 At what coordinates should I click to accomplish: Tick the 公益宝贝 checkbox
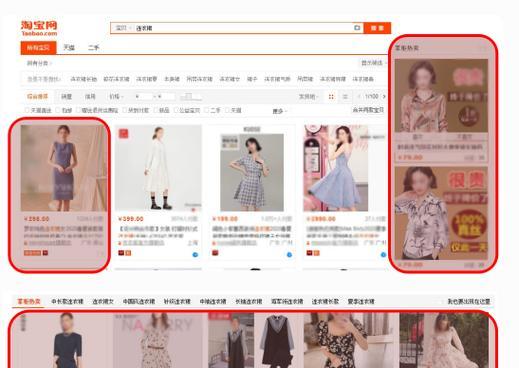pos(176,110)
